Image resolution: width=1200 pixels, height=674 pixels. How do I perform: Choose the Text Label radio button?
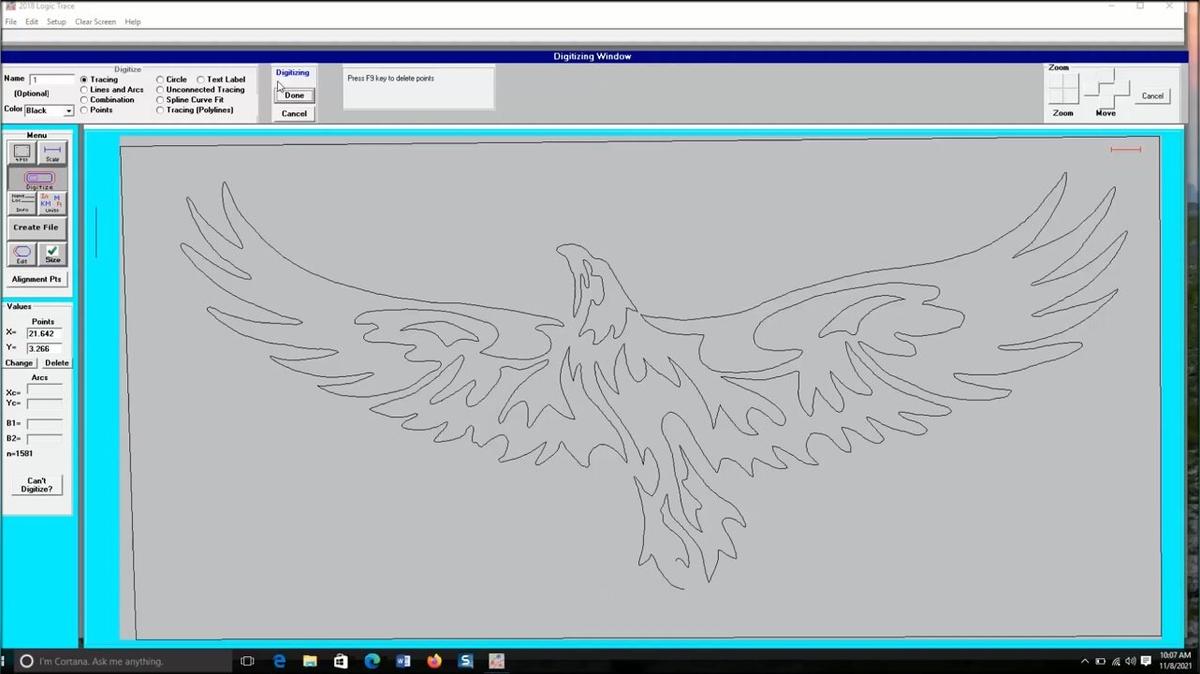click(201, 80)
